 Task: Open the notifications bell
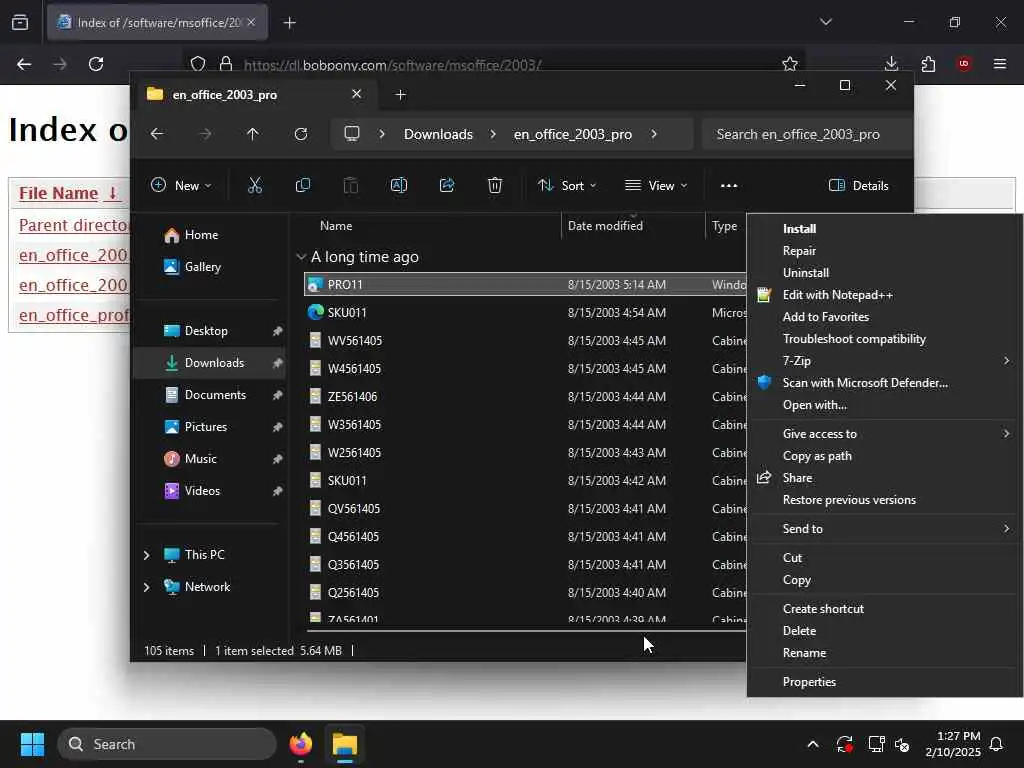pyautogui.click(x=997, y=744)
